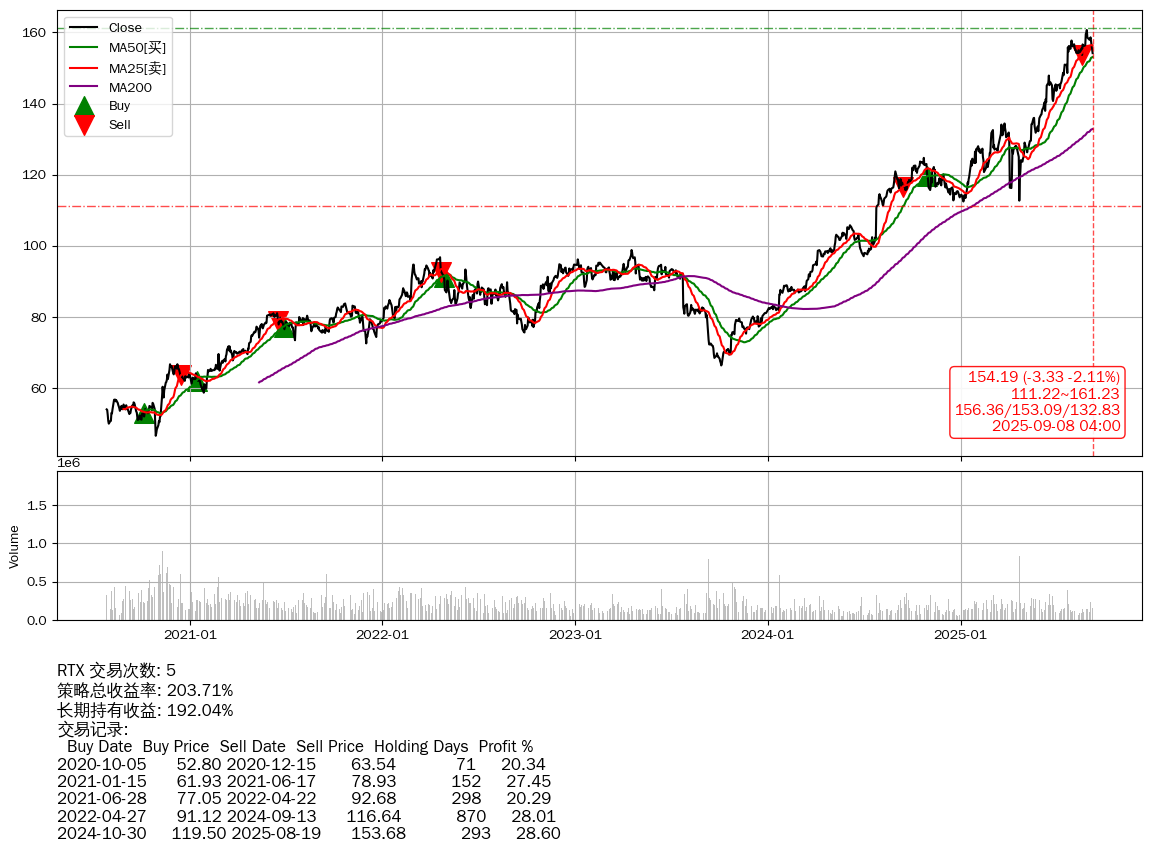Image resolution: width=1152 pixels, height=852 pixels.
Task: Click the red sell marker near price 79 in mid-2021
Action: [x=279, y=320]
